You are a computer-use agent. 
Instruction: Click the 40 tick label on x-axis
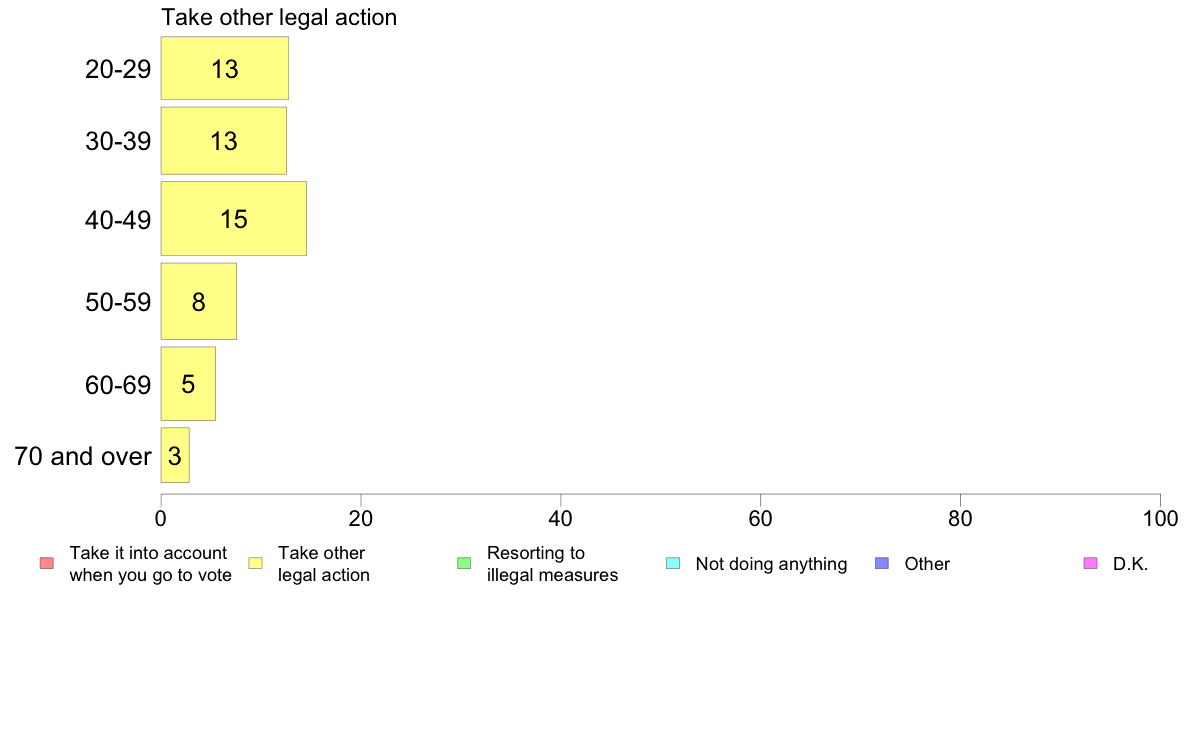[x=561, y=518]
